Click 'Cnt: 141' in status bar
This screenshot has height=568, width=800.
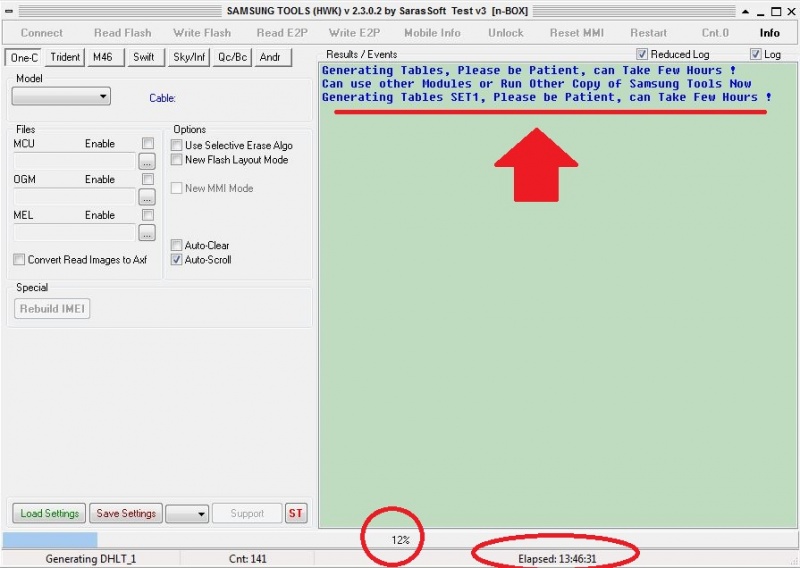click(x=247, y=559)
